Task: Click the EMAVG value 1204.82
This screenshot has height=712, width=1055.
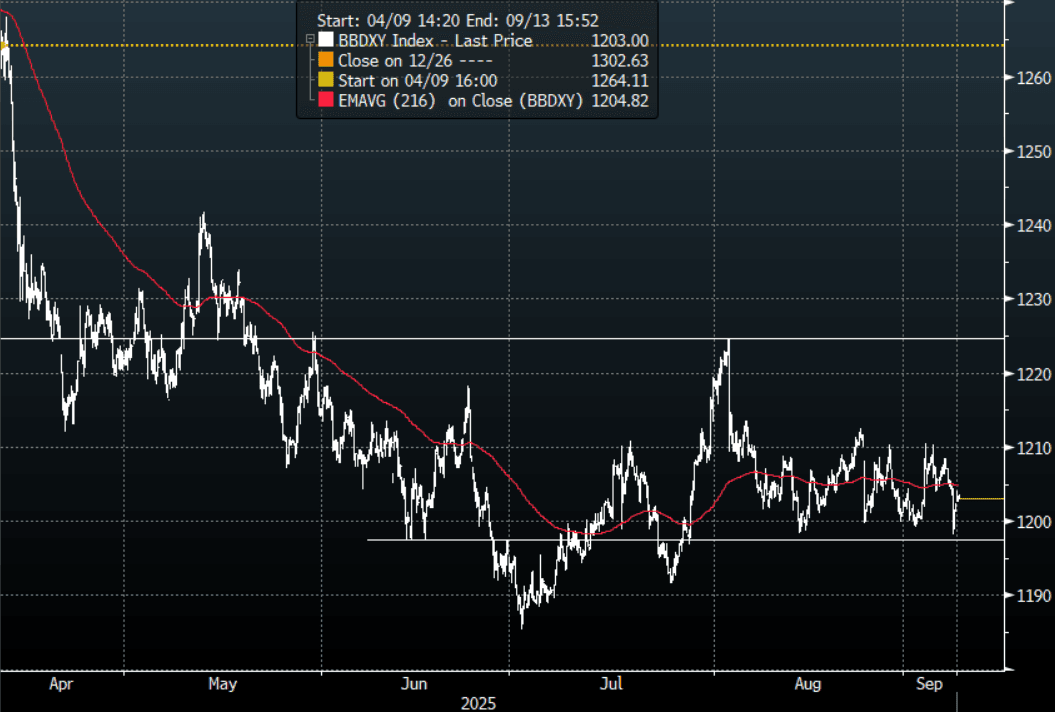Action: coord(620,101)
